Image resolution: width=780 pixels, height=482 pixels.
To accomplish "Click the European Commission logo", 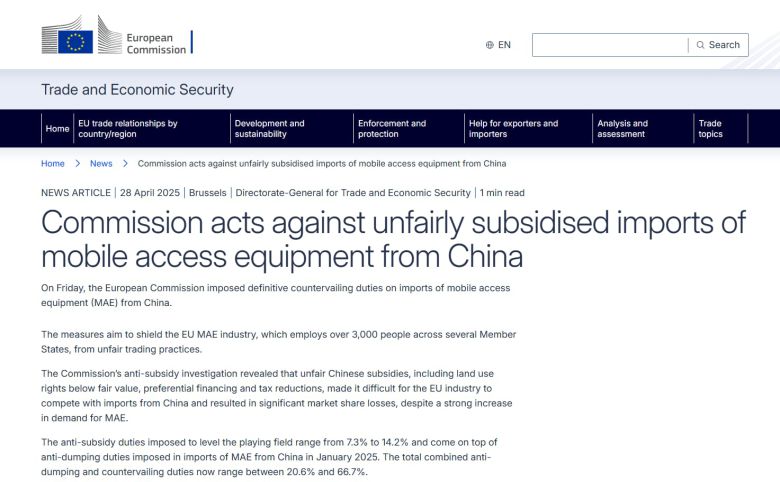I will pos(115,37).
